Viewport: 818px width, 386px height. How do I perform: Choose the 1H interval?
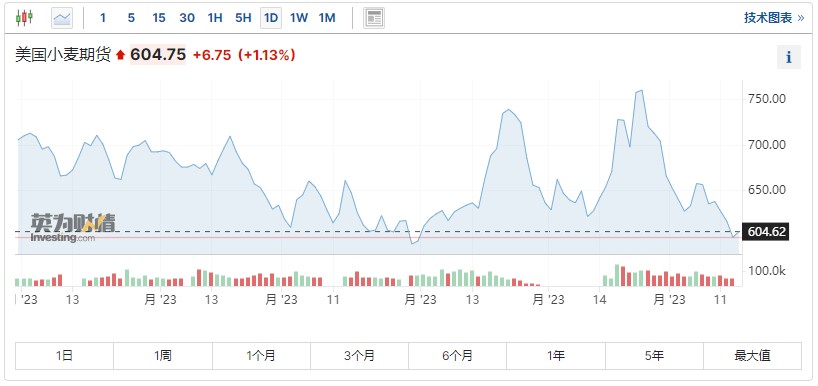215,18
